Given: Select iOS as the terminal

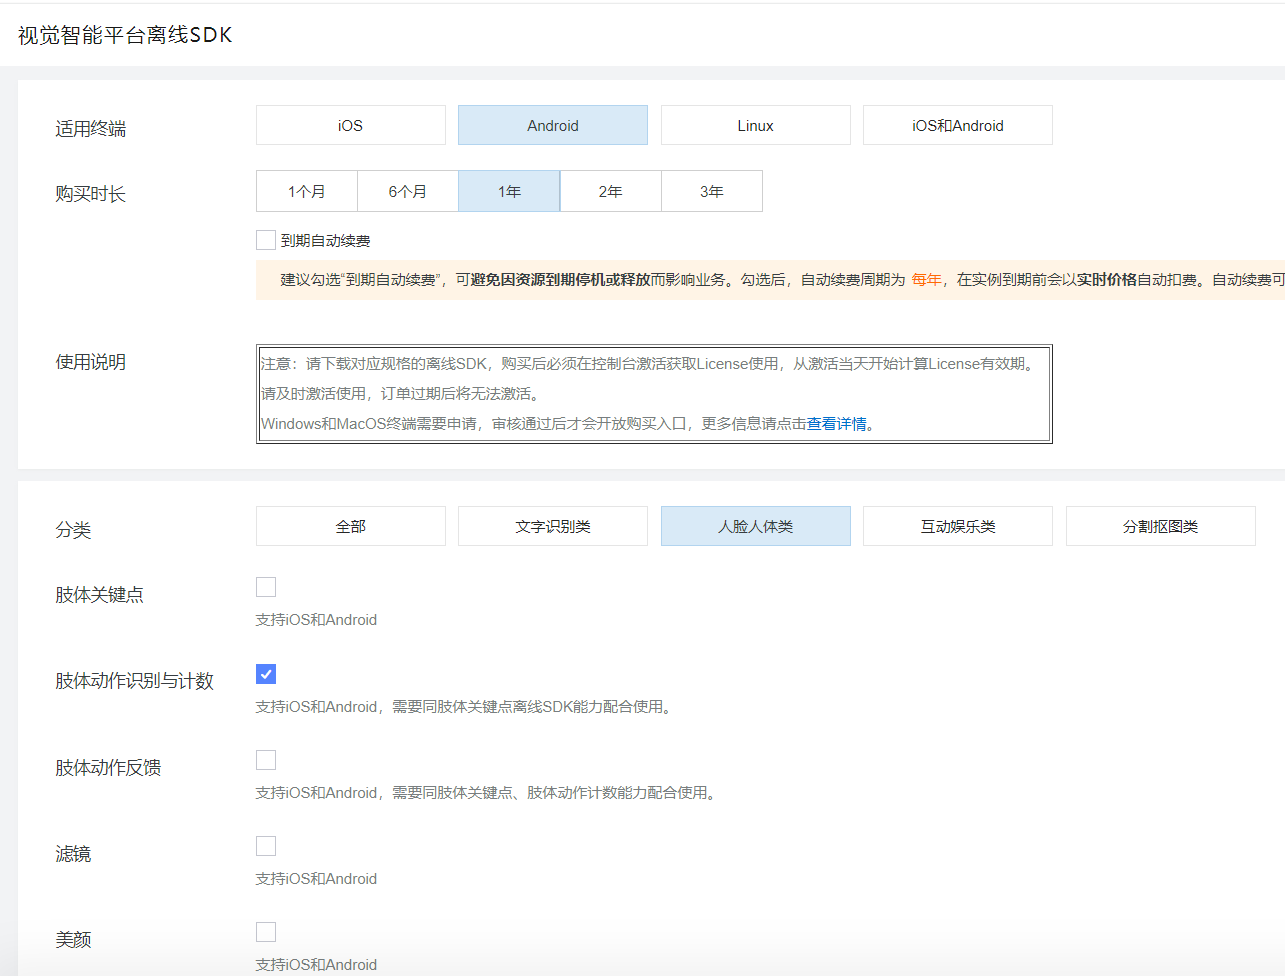Looking at the screenshot, I should point(351,125).
